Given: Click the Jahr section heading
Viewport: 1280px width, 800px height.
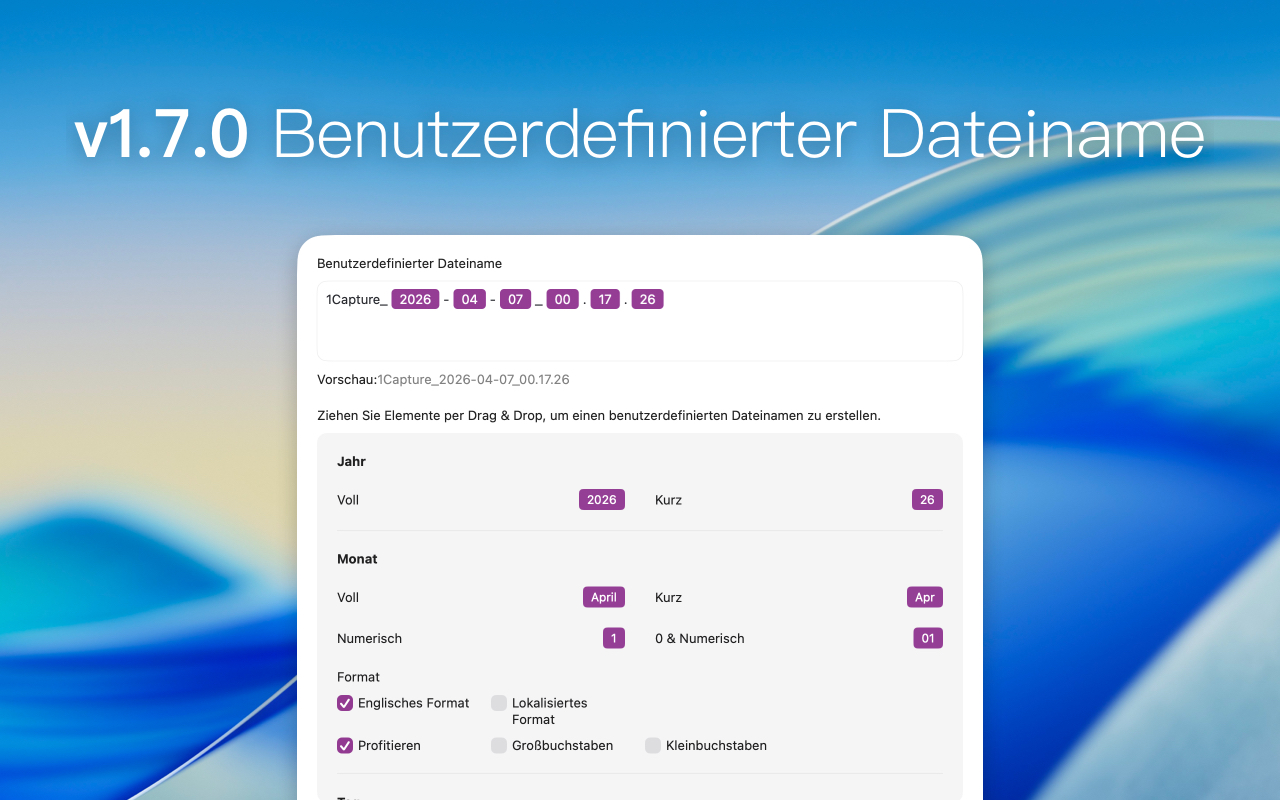Looking at the screenshot, I should point(352,462).
